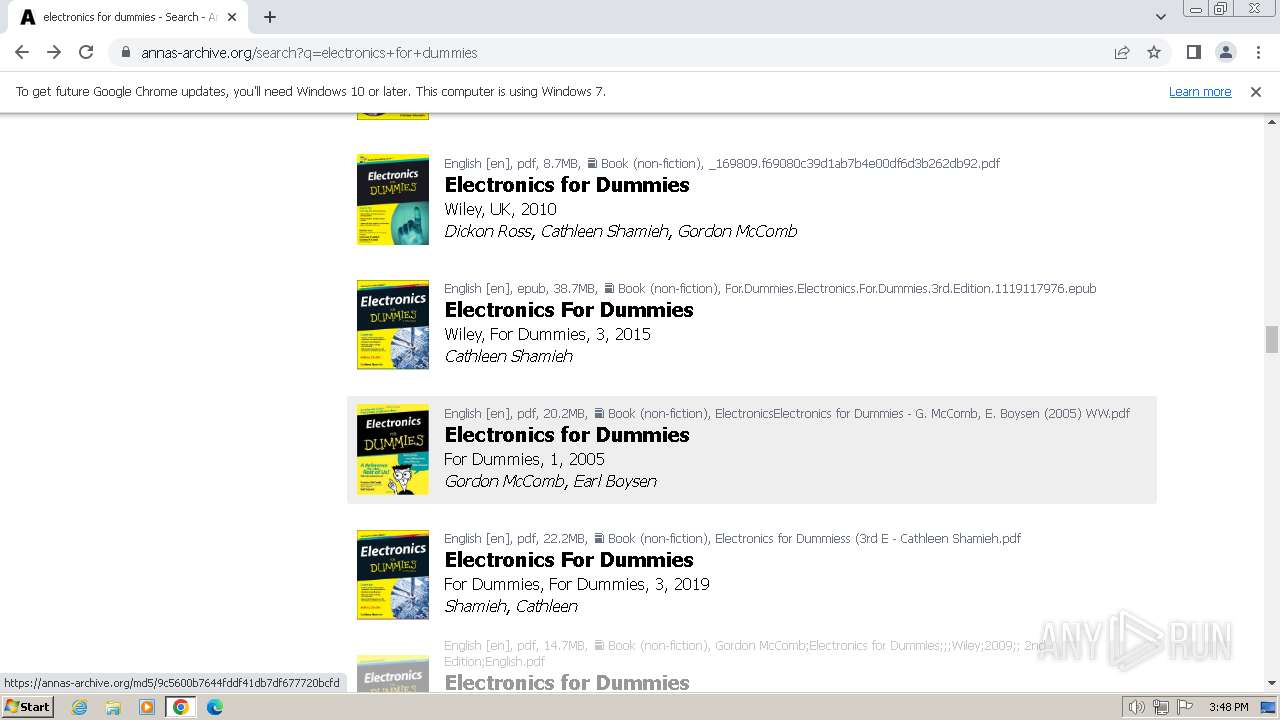Go forward to next page
Screen dimensions: 1280x720
click(x=54, y=52)
